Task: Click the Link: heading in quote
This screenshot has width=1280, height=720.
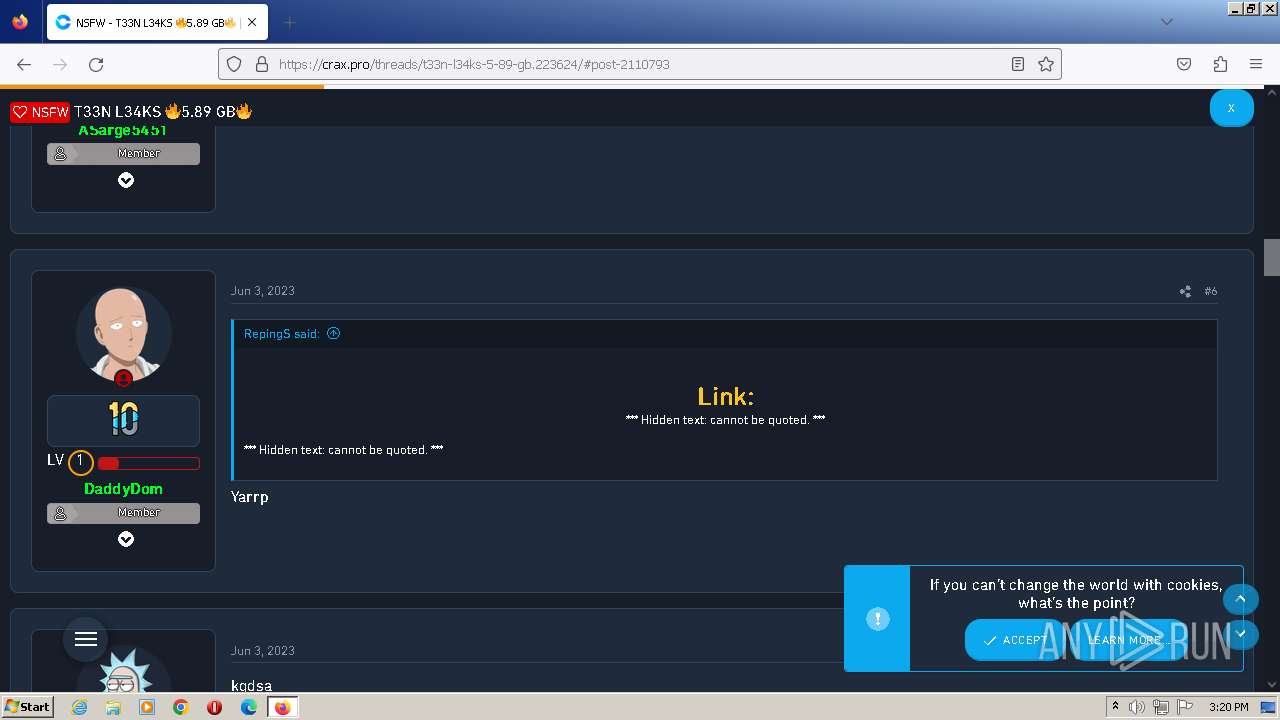Action: click(x=725, y=396)
